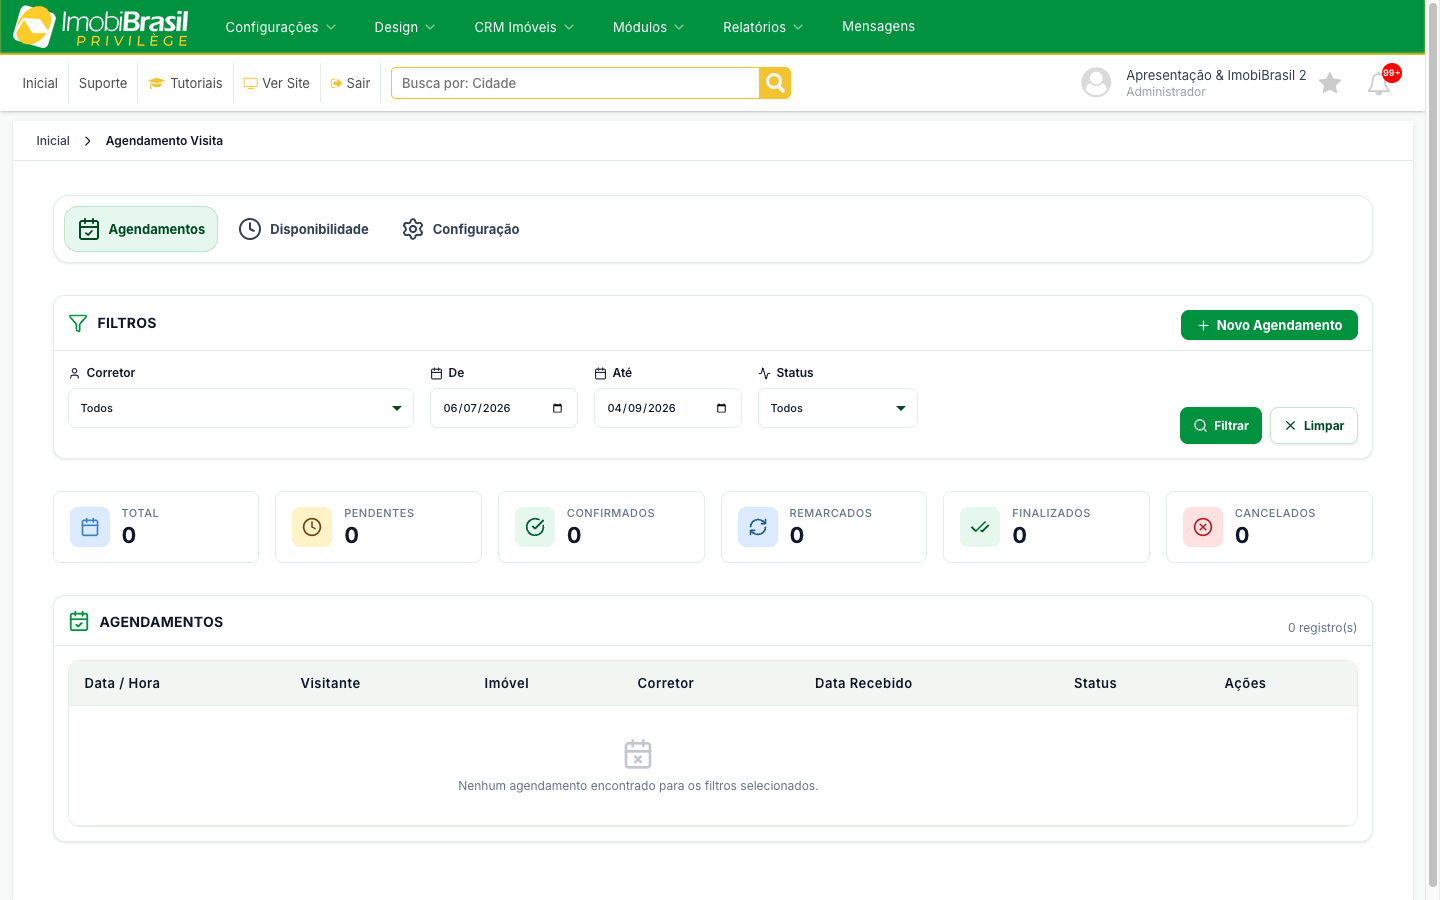Click the Novo Agendamento button
Viewport: 1440px width, 900px height.
coord(1269,325)
